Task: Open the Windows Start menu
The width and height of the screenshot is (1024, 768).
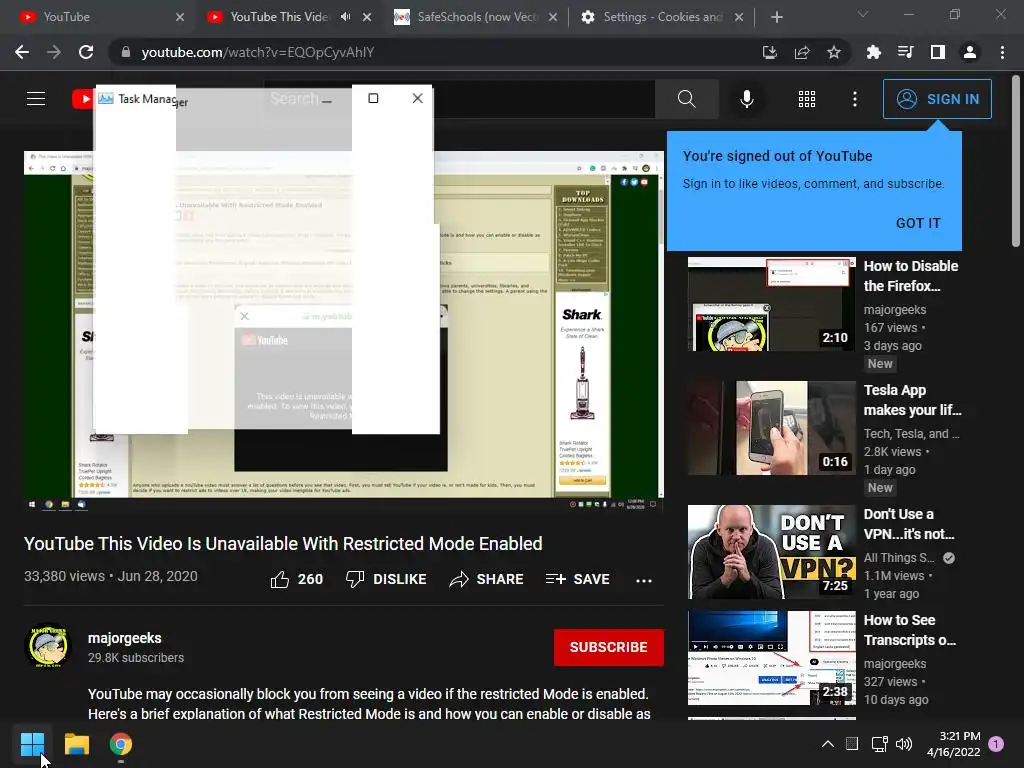Action: pos(32,744)
